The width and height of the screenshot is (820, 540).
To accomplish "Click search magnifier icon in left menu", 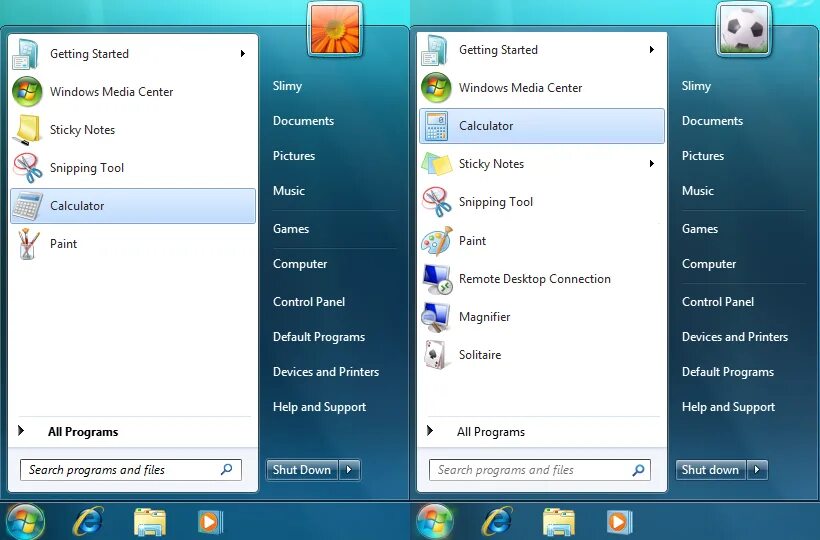I will (x=226, y=469).
